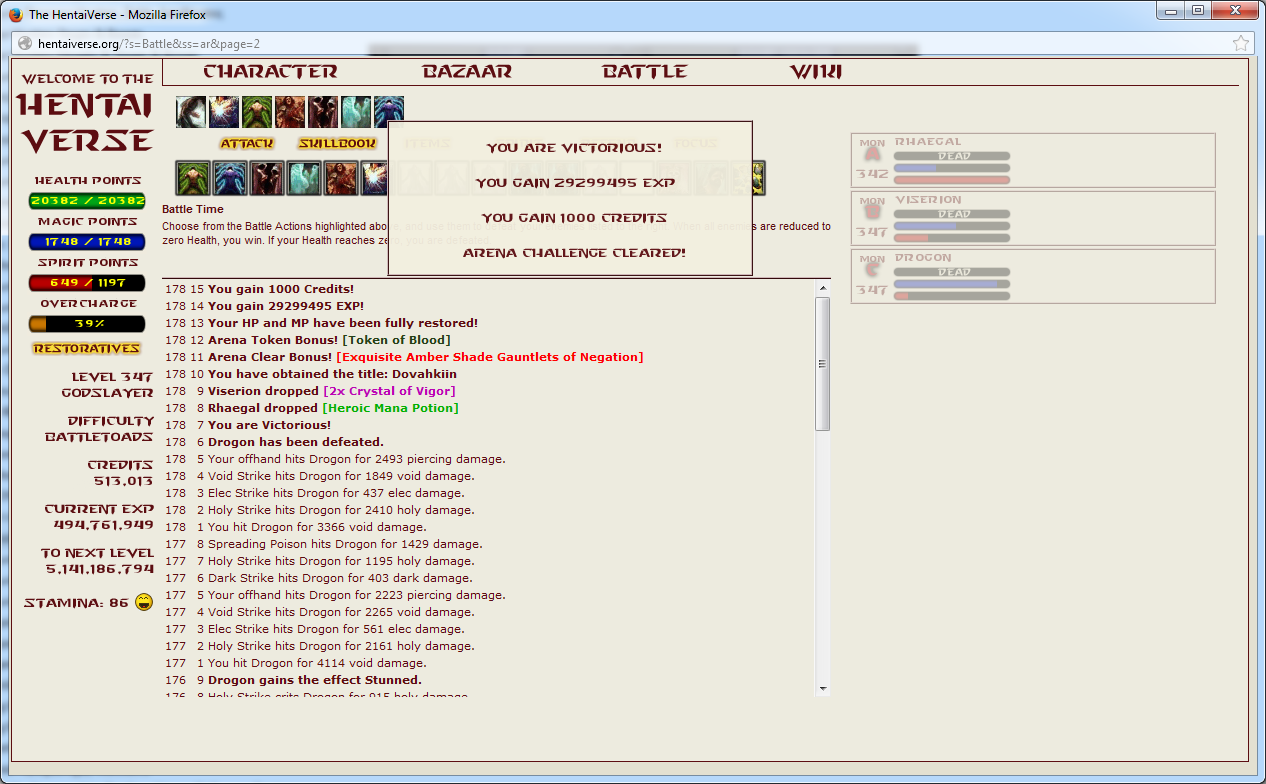Select monster C Drogon
The image size is (1266, 784).
coord(1033,276)
